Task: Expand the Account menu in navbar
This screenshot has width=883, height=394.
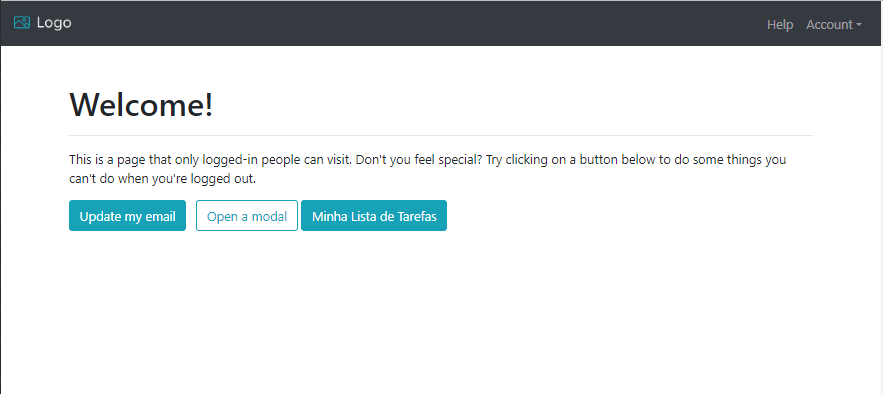Action: 833,25
